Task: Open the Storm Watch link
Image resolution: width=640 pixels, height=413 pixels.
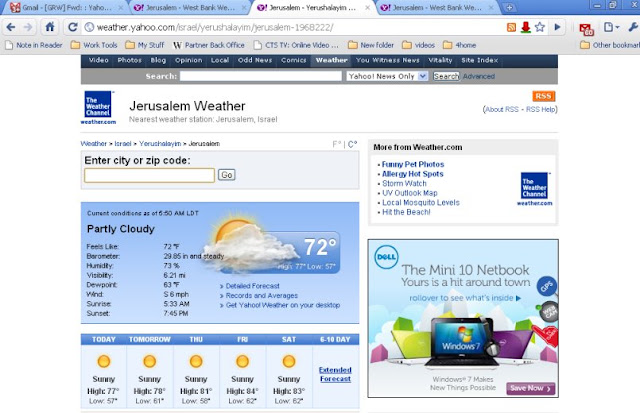Action: pos(404,184)
